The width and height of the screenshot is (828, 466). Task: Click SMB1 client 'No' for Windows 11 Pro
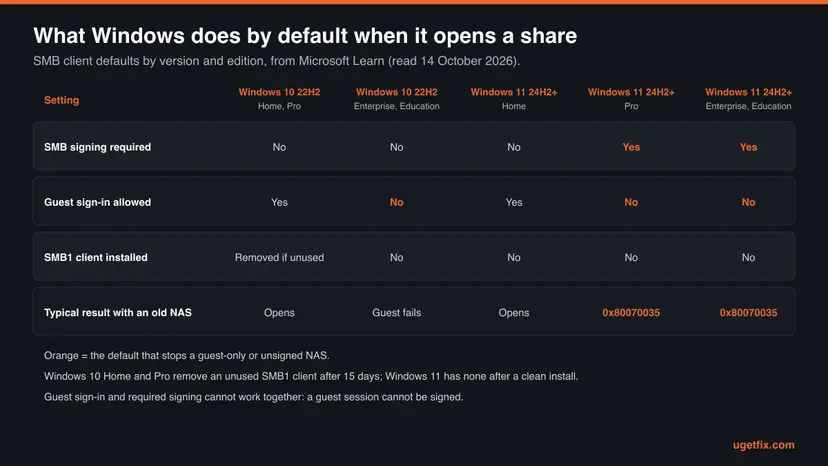pos(631,257)
